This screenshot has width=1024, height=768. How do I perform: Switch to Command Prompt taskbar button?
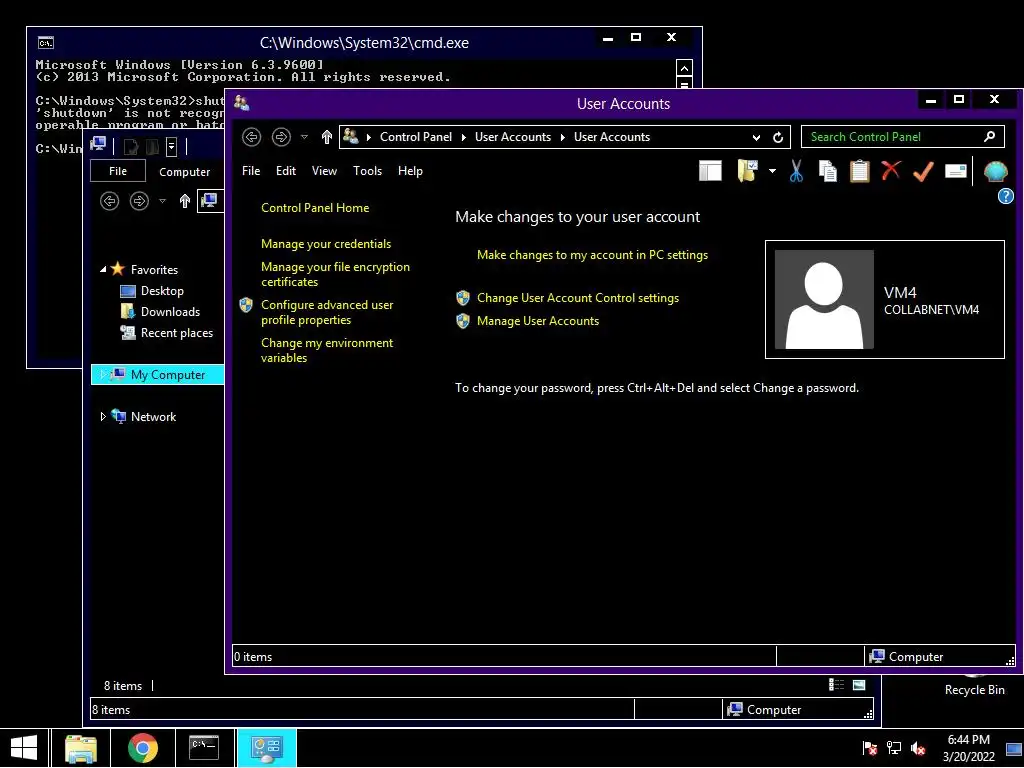[x=204, y=748]
